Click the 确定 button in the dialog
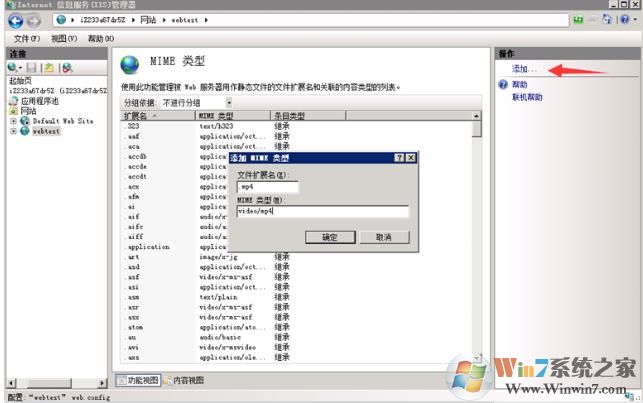The image size is (643, 403). [x=330, y=237]
